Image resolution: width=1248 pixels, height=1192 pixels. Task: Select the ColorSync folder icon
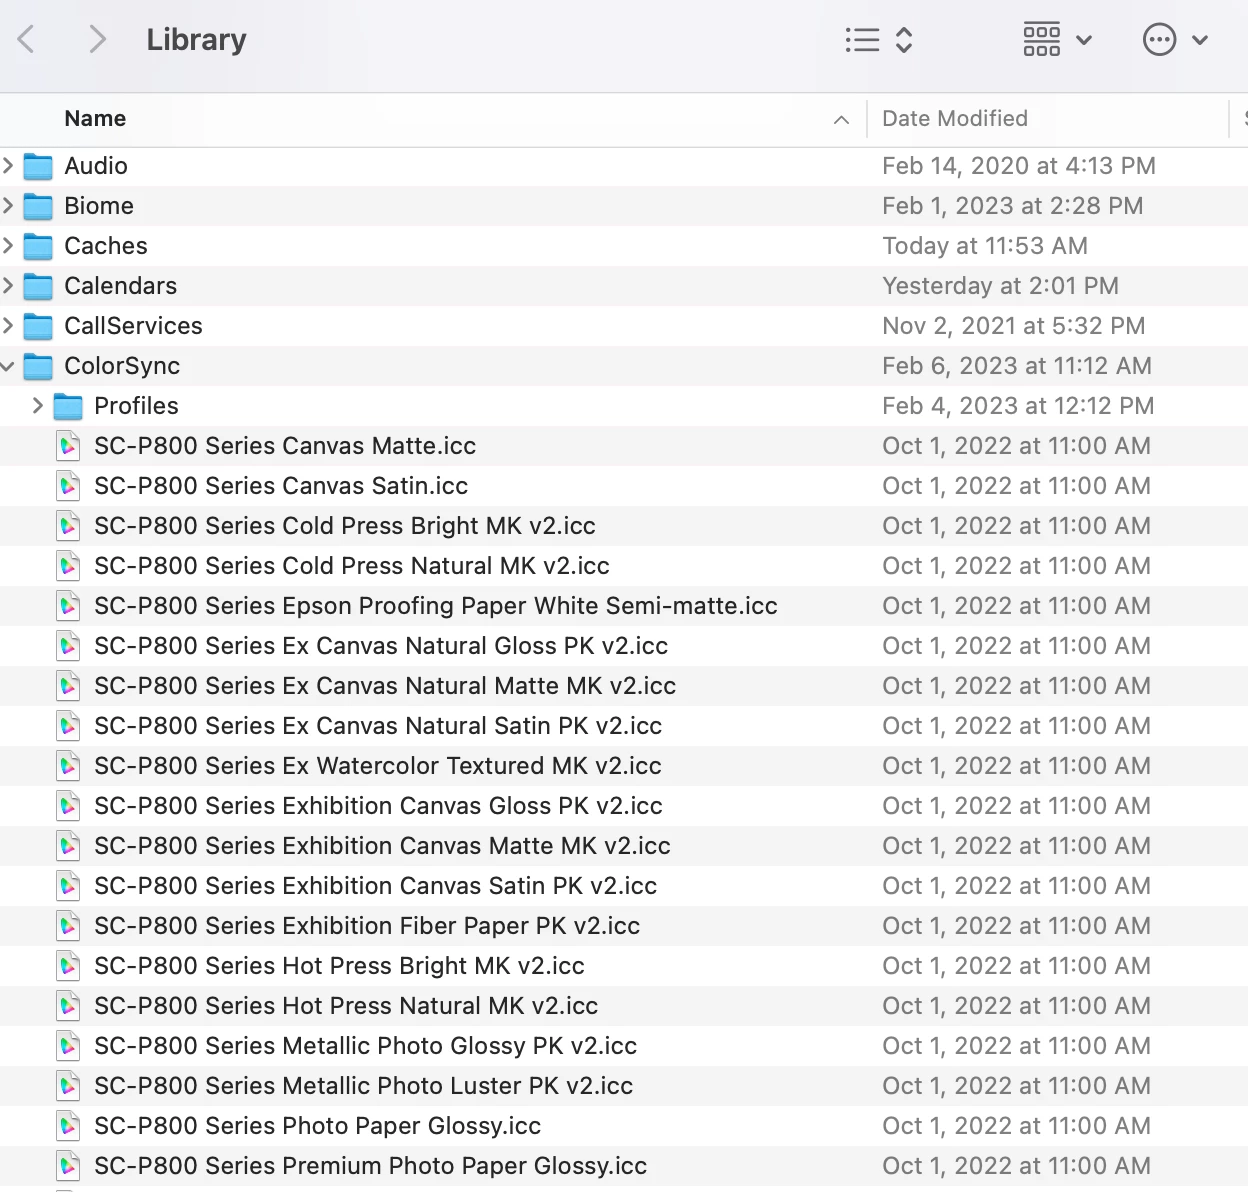(38, 366)
